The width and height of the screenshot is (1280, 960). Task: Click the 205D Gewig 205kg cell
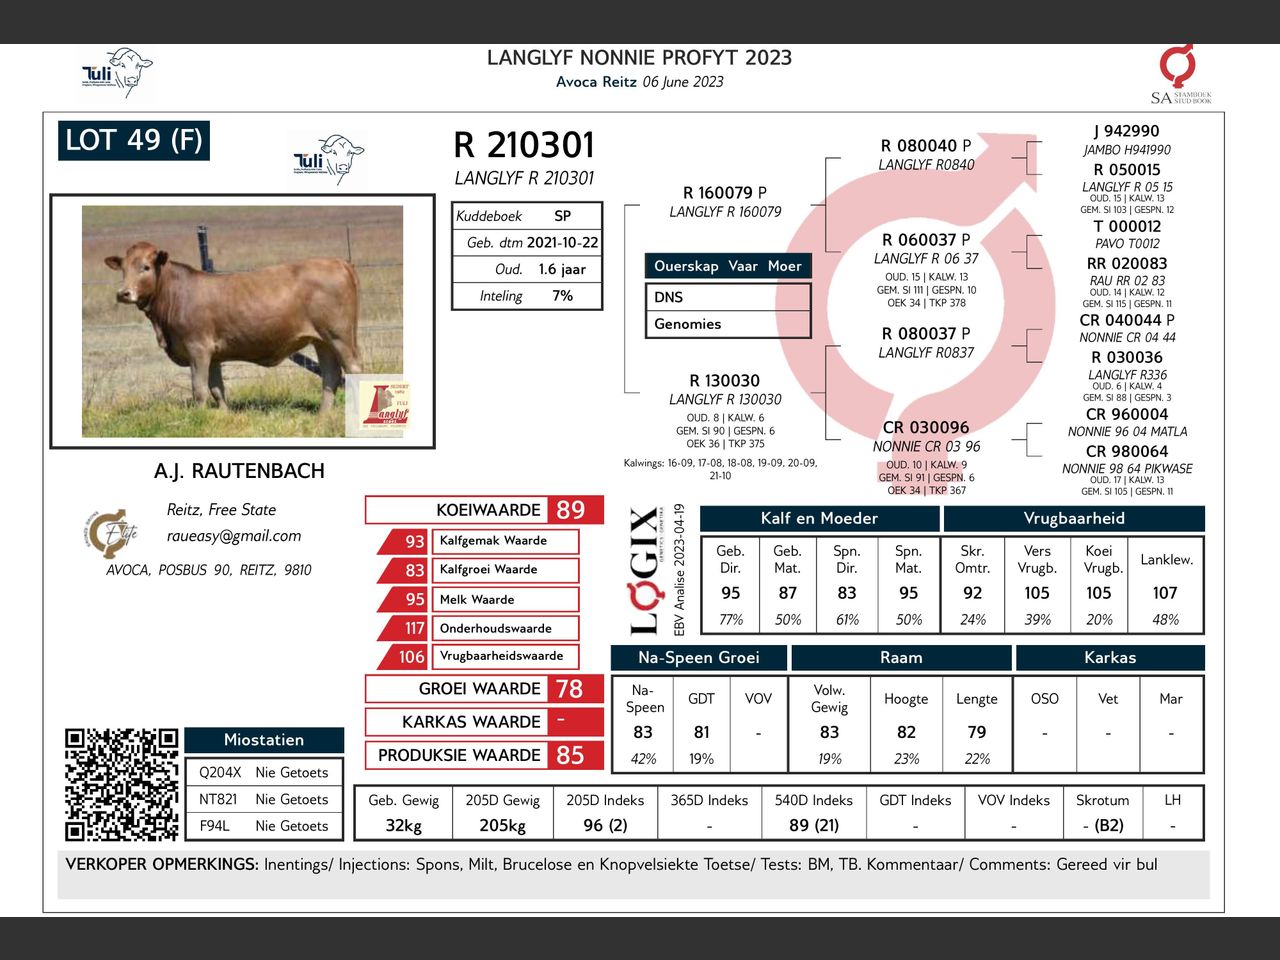(x=502, y=813)
